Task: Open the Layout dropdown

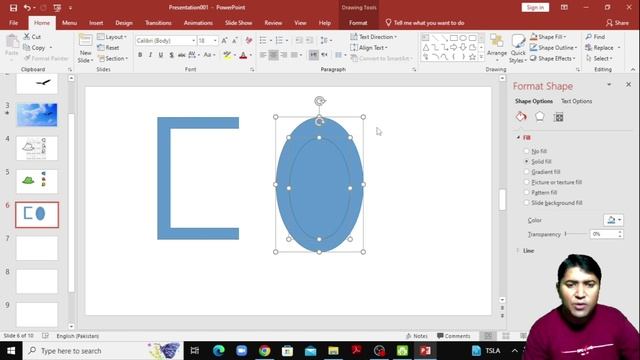Action: coord(112,37)
